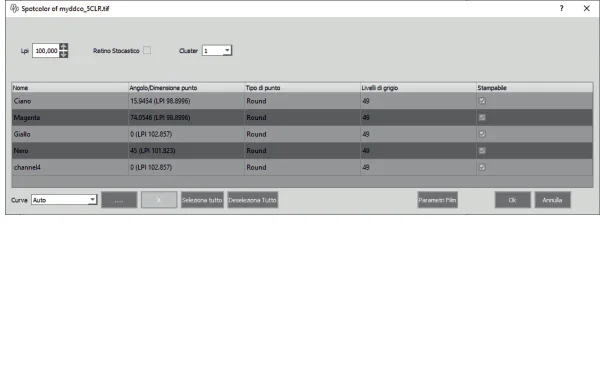Cancel with the Annulla button
Screen dimensions: 600x377
pyautogui.click(x=552, y=200)
